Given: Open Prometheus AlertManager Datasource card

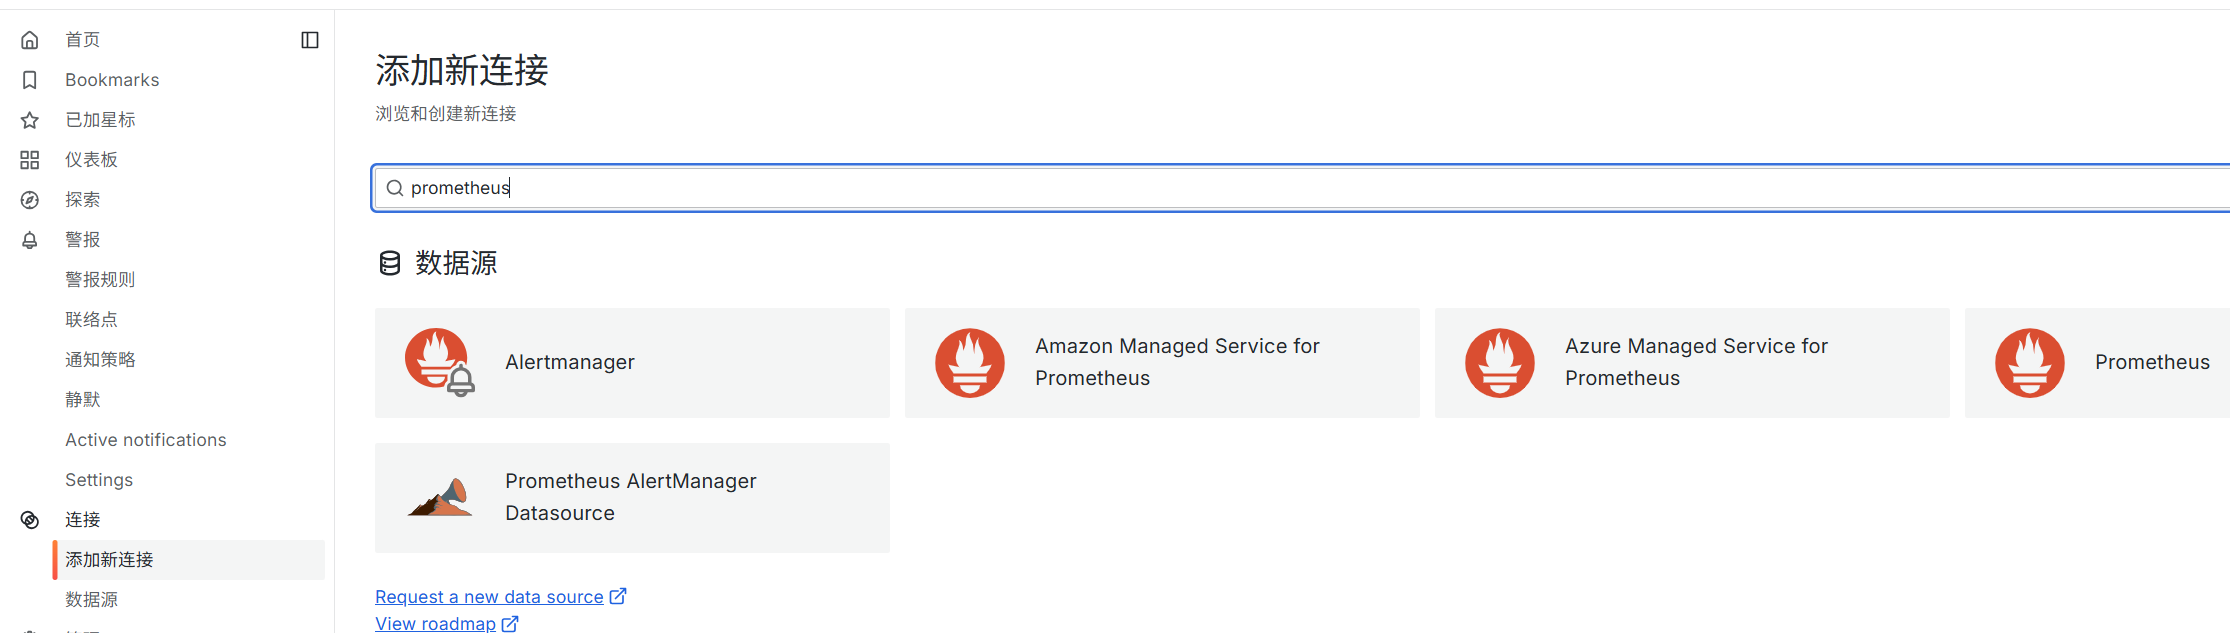Looking at the screenshot, I should [632, 498].
